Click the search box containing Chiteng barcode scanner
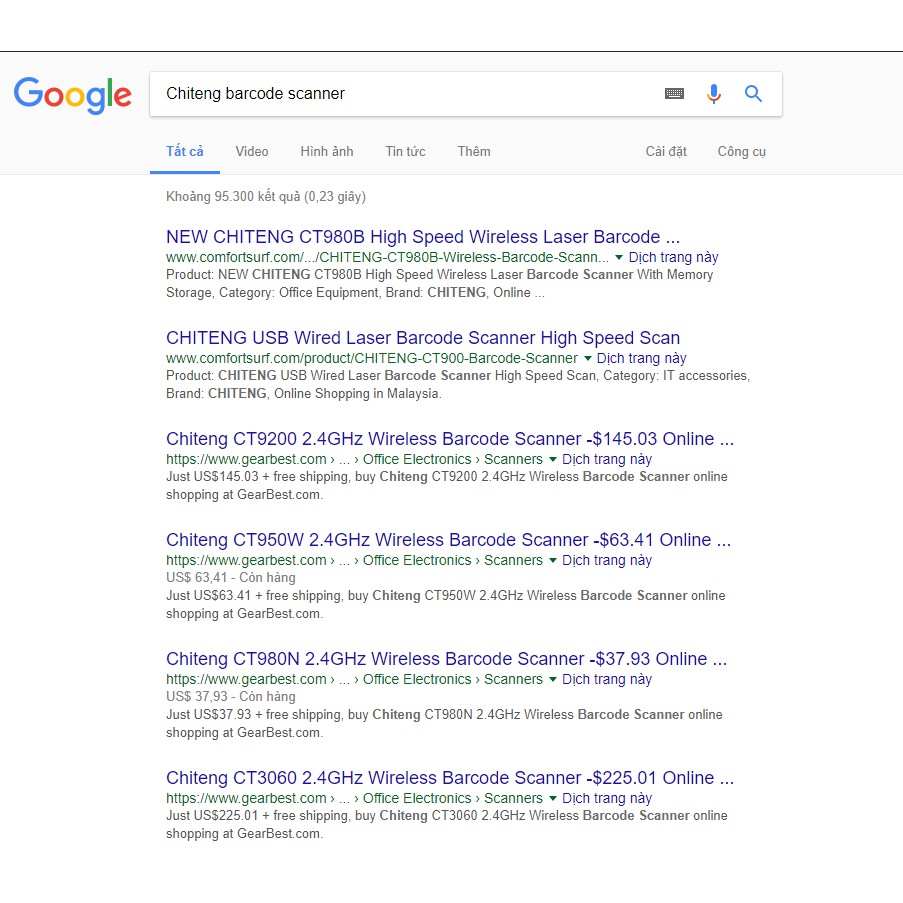The height and width of the screenshot is (903, 903). [400, 94]
